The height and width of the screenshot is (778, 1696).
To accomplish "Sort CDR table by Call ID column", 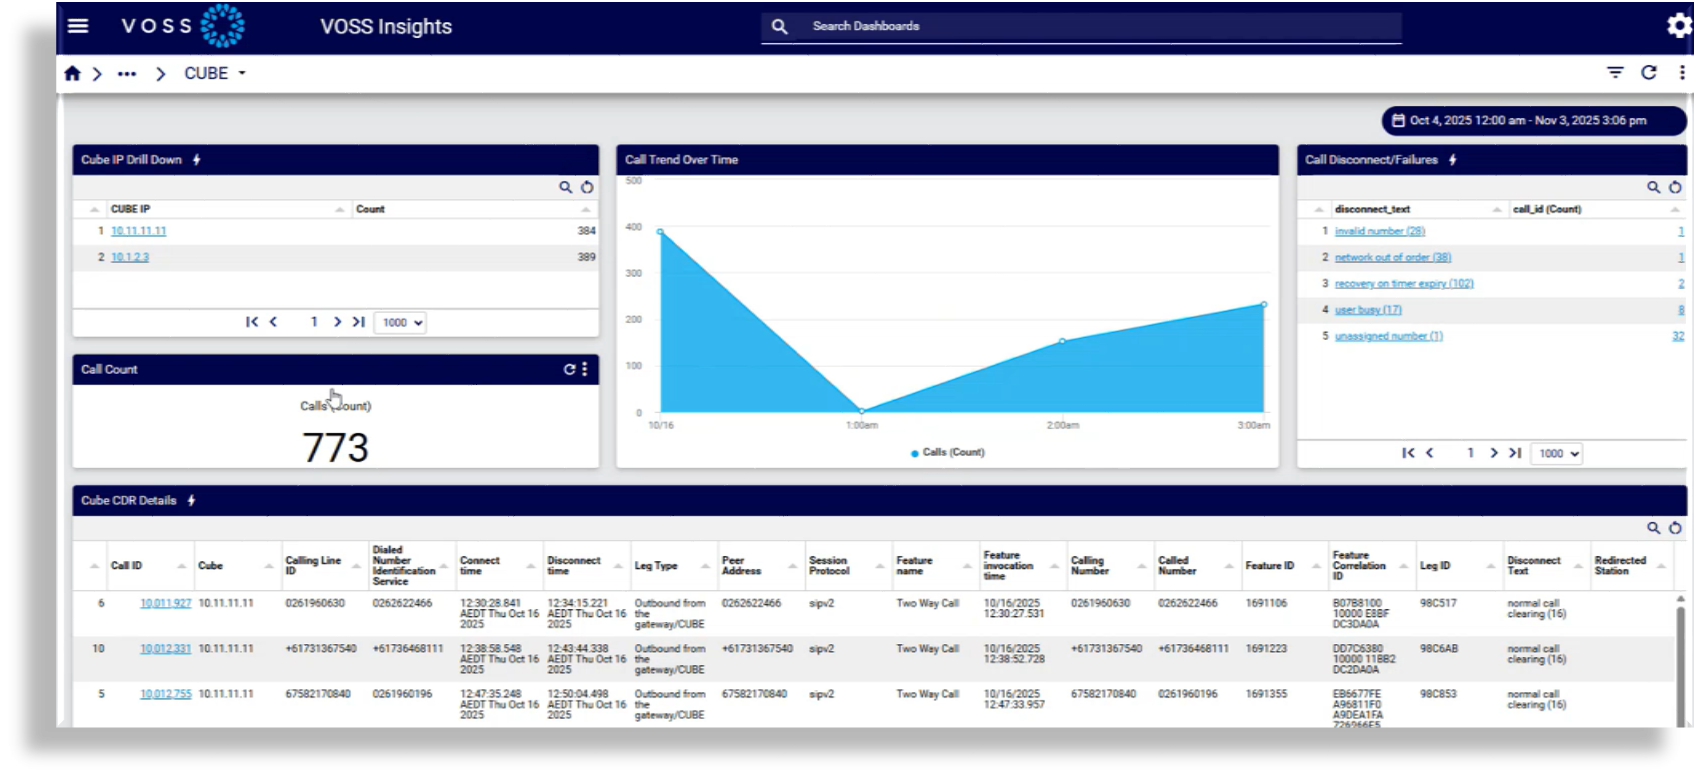I will (x=126, y=566).
